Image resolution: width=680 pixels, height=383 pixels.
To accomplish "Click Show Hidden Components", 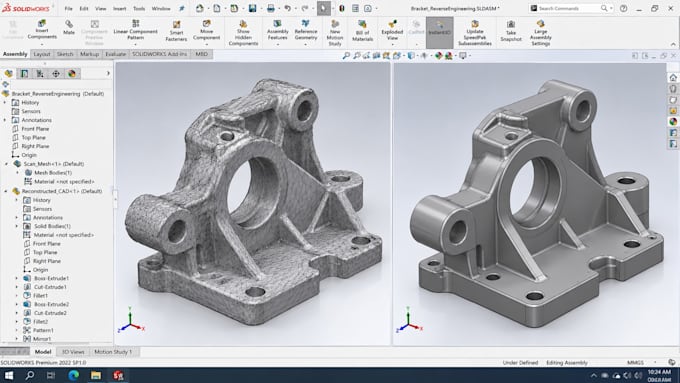I will pyautogui.click(x=243, y=33).
